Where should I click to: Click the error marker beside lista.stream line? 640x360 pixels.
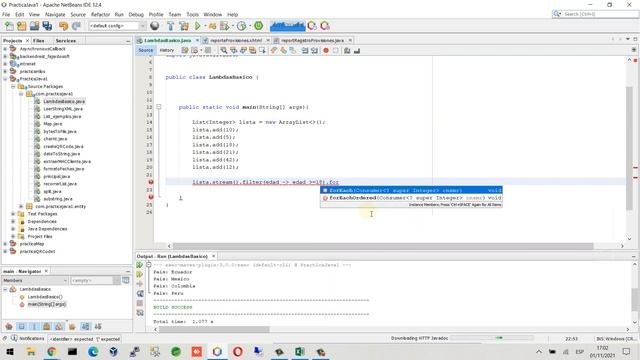(x=150, y=182)
